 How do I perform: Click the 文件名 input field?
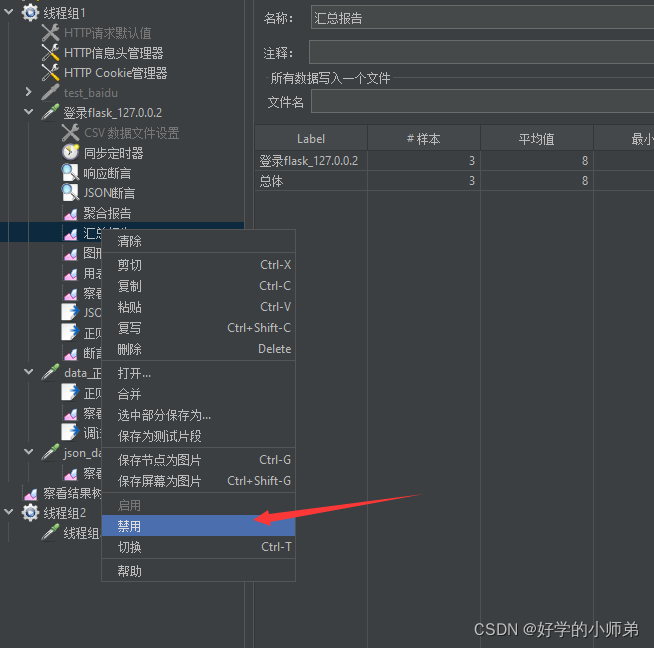(x=482, y=101)
